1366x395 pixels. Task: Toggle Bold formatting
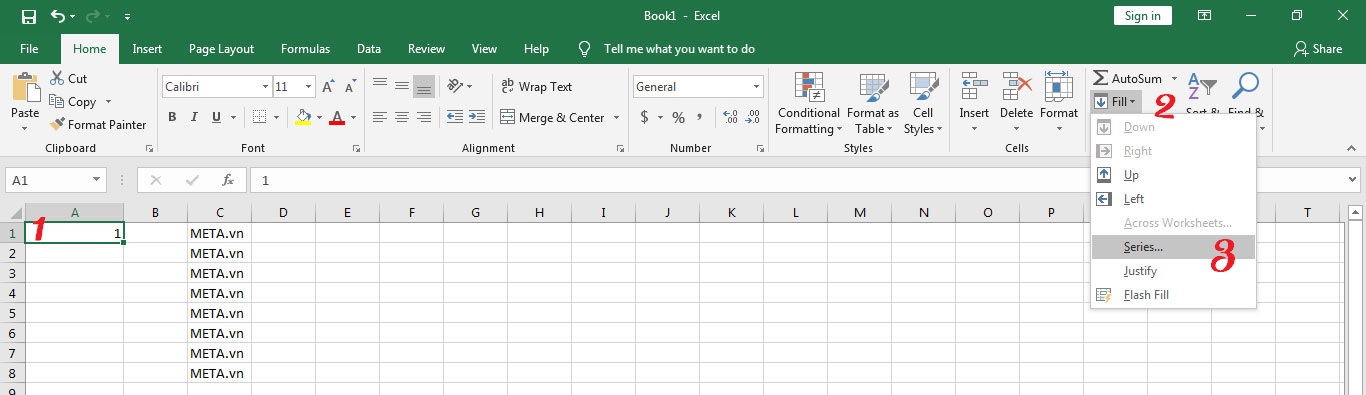tap(172, 117)
